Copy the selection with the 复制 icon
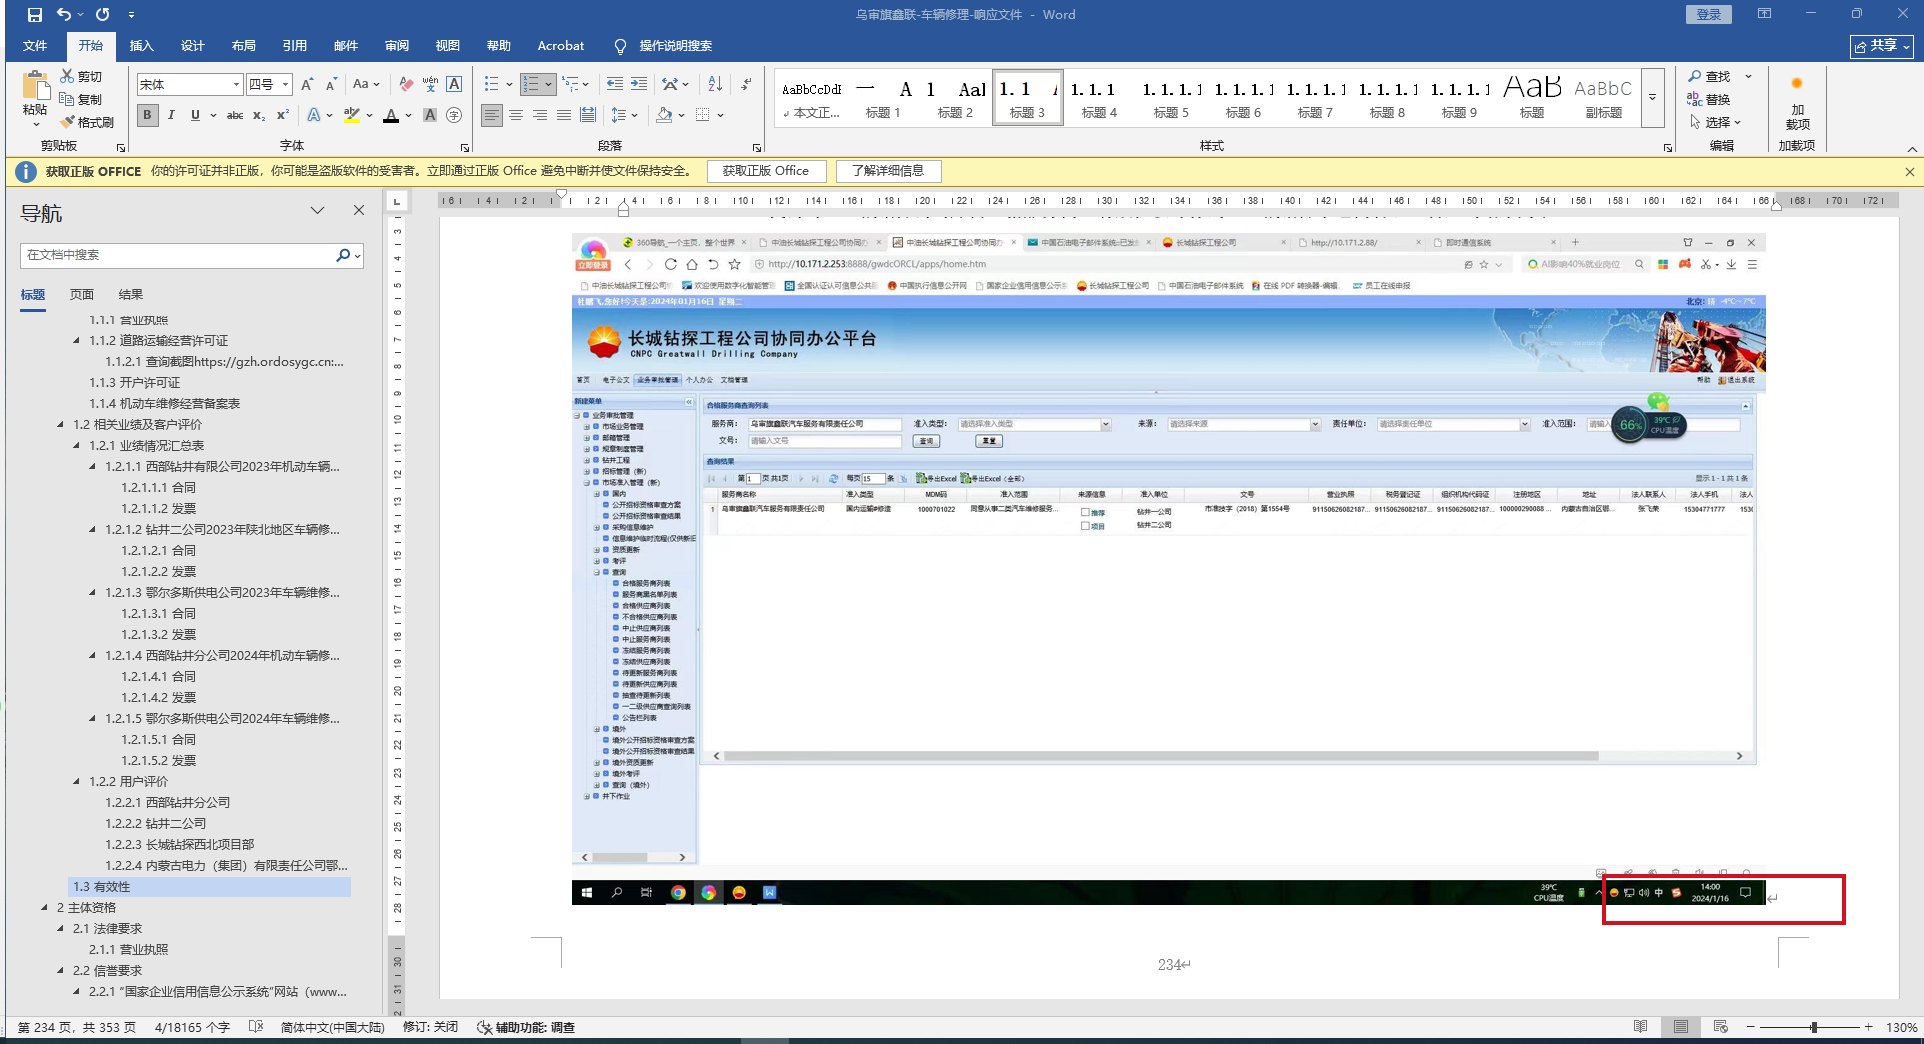This screenshot has width=1924, height=1044. 81,99
